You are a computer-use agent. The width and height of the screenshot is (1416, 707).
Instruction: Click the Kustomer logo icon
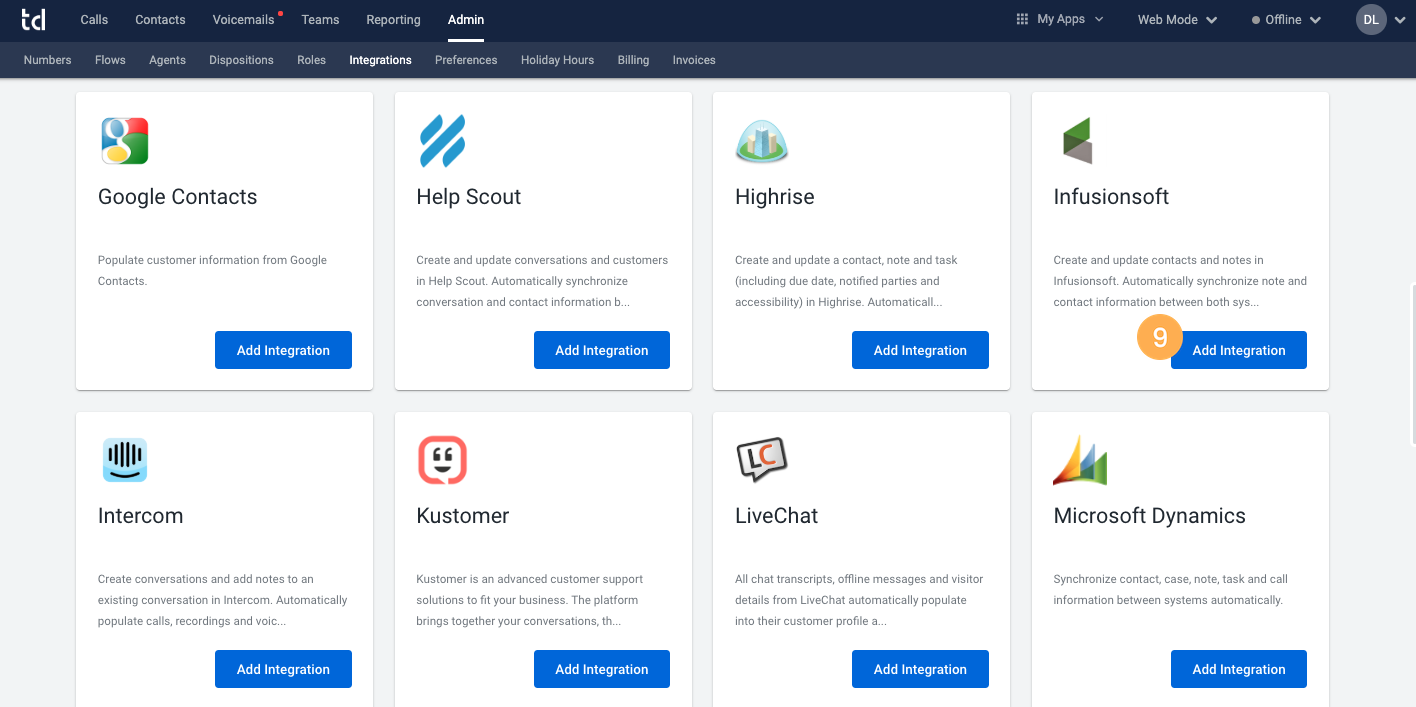[x=442, y=460]
